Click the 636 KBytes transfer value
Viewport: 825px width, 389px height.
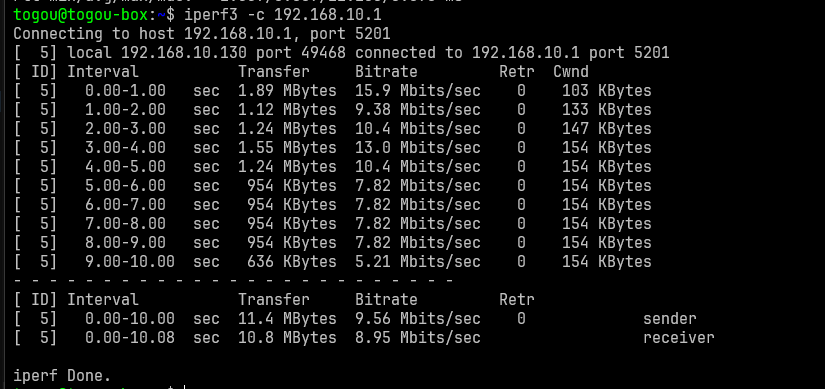292,262
